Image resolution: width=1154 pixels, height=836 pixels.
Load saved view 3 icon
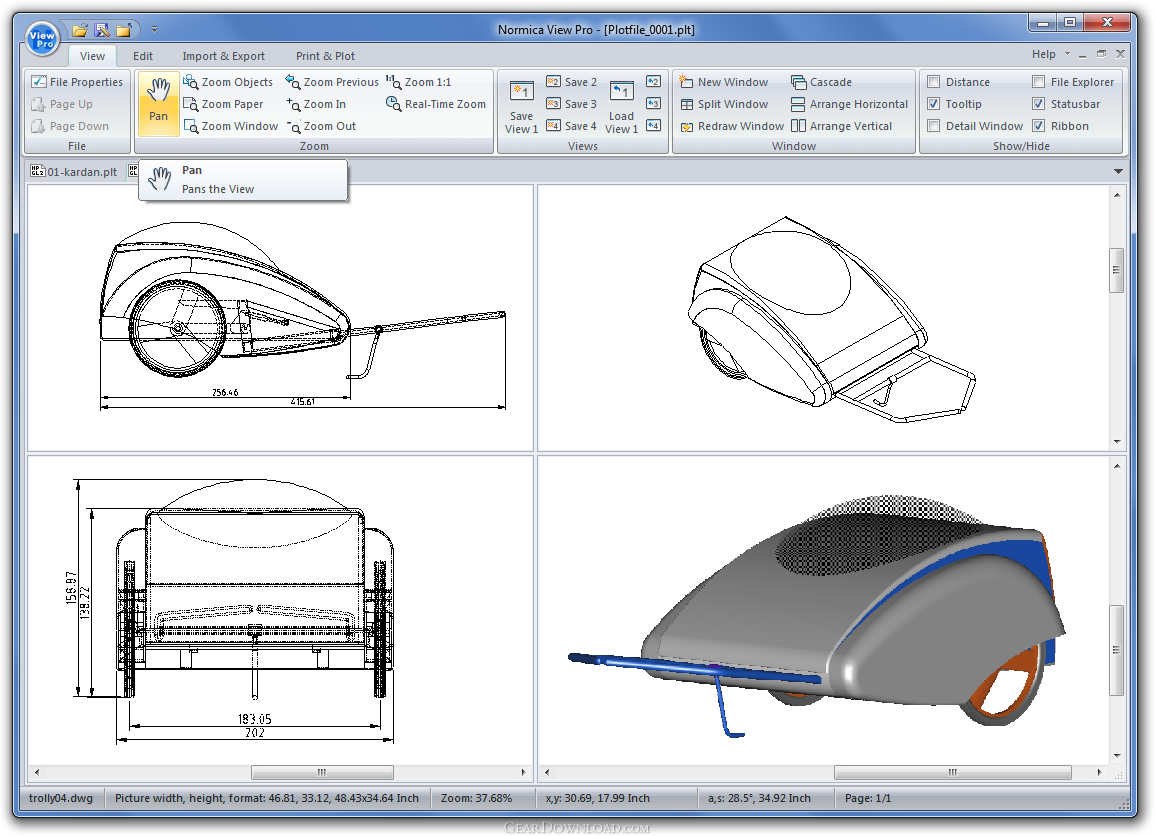pos(654,104)
